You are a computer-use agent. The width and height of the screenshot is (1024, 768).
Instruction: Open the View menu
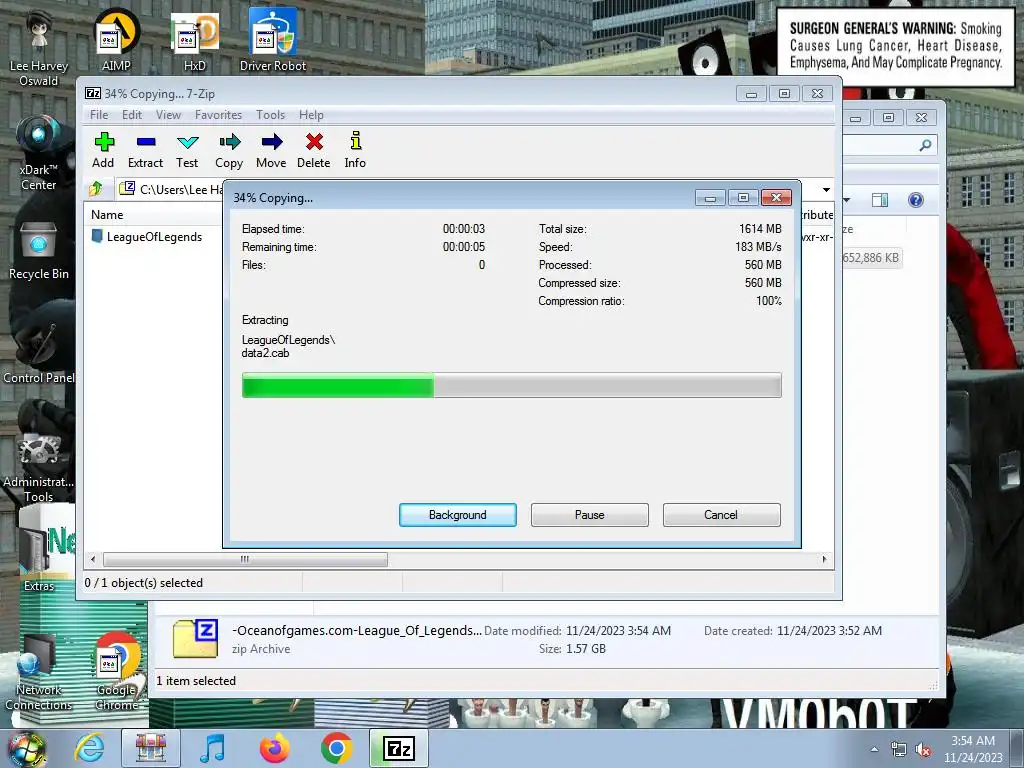pos(168,115)
